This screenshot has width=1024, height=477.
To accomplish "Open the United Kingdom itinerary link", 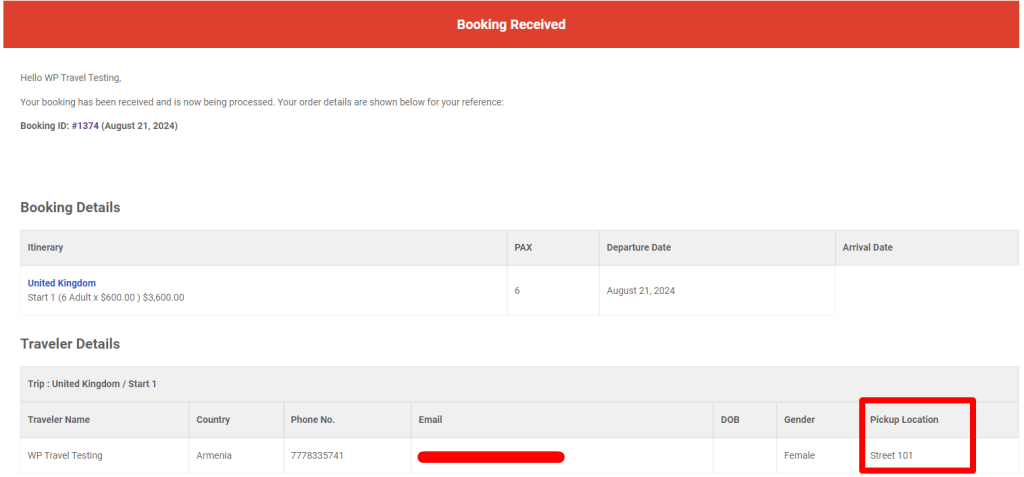I will click(x=62, y=283).
